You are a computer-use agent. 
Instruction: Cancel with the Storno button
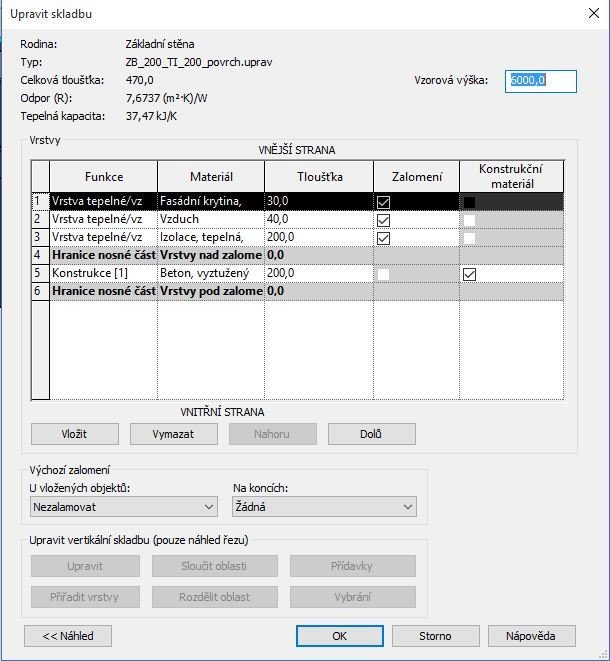coord(435,636)
